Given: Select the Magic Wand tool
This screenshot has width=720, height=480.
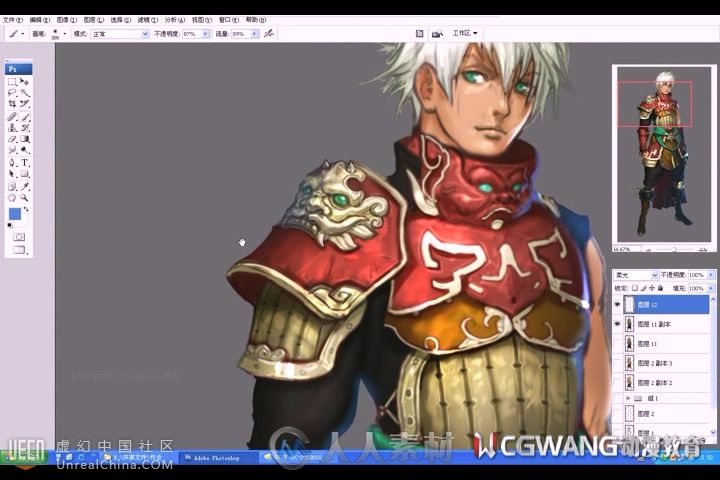Looking at the screenshot, I should [25, 93].
